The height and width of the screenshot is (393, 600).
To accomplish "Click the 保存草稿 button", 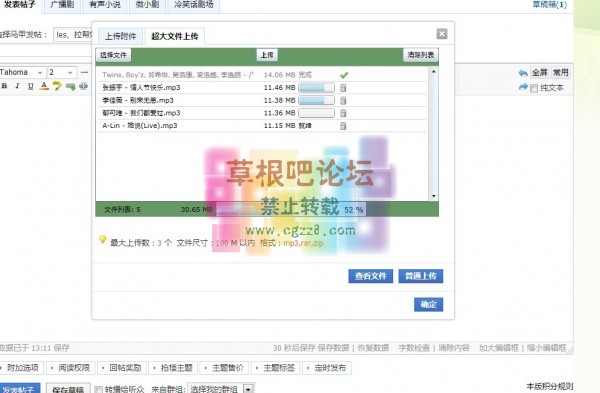I will (68, 389).
